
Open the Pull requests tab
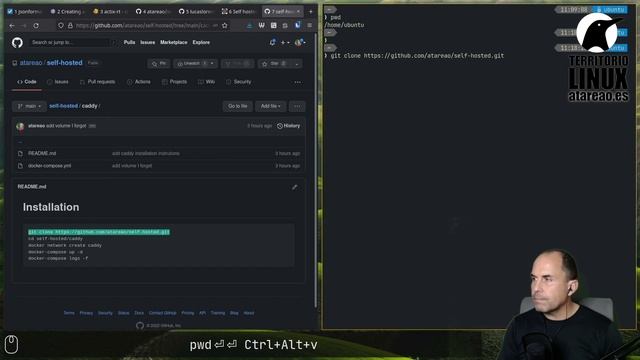pos(98,82)
